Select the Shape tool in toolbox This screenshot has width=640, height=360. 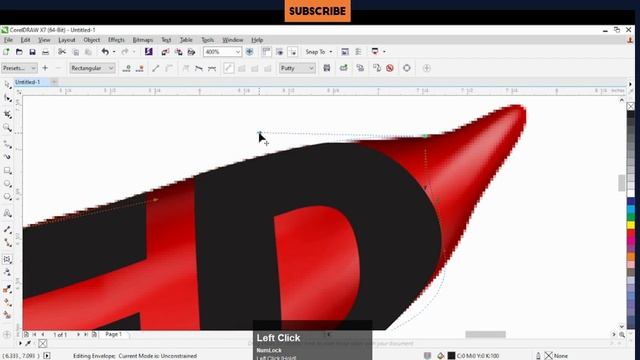pos(7,98)
